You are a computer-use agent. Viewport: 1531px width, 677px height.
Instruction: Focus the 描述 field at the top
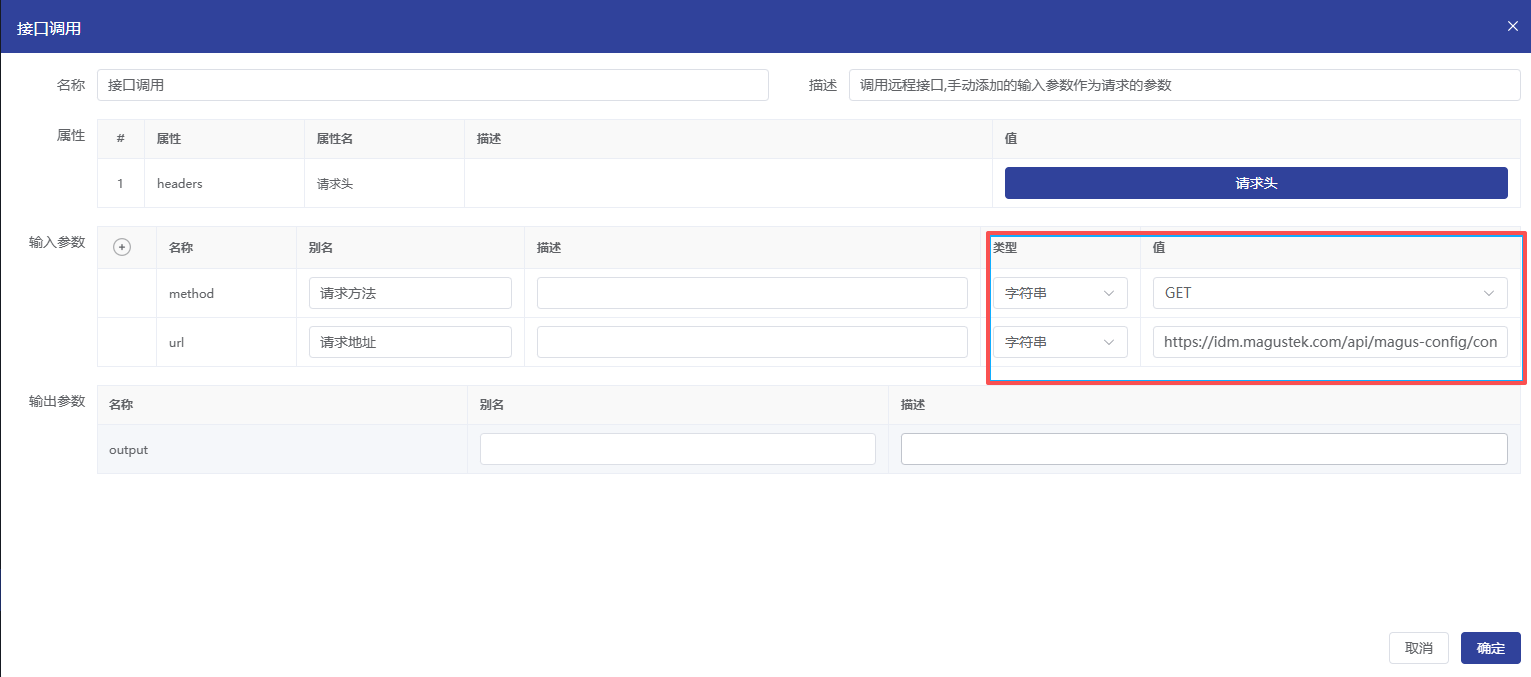[1184, 85]
